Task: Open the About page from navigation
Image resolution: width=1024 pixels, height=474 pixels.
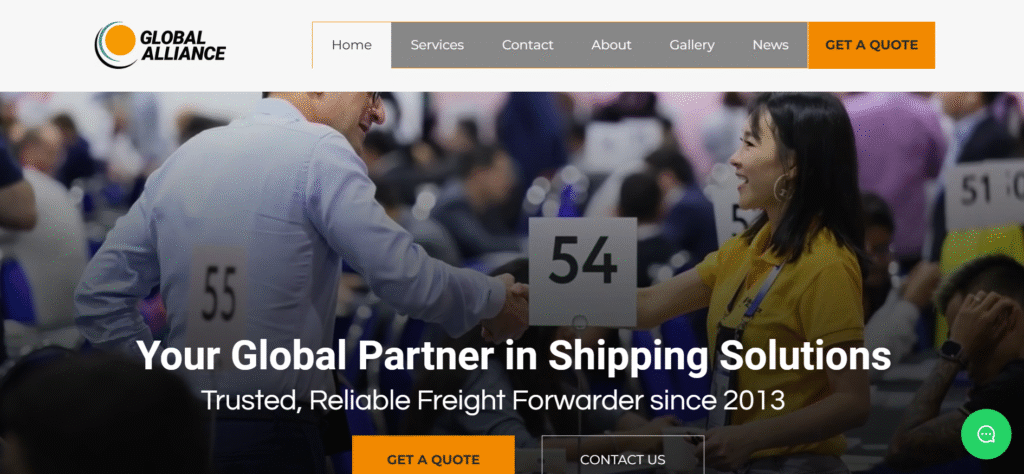Action: pyautogui.click(x=611, y=45)
